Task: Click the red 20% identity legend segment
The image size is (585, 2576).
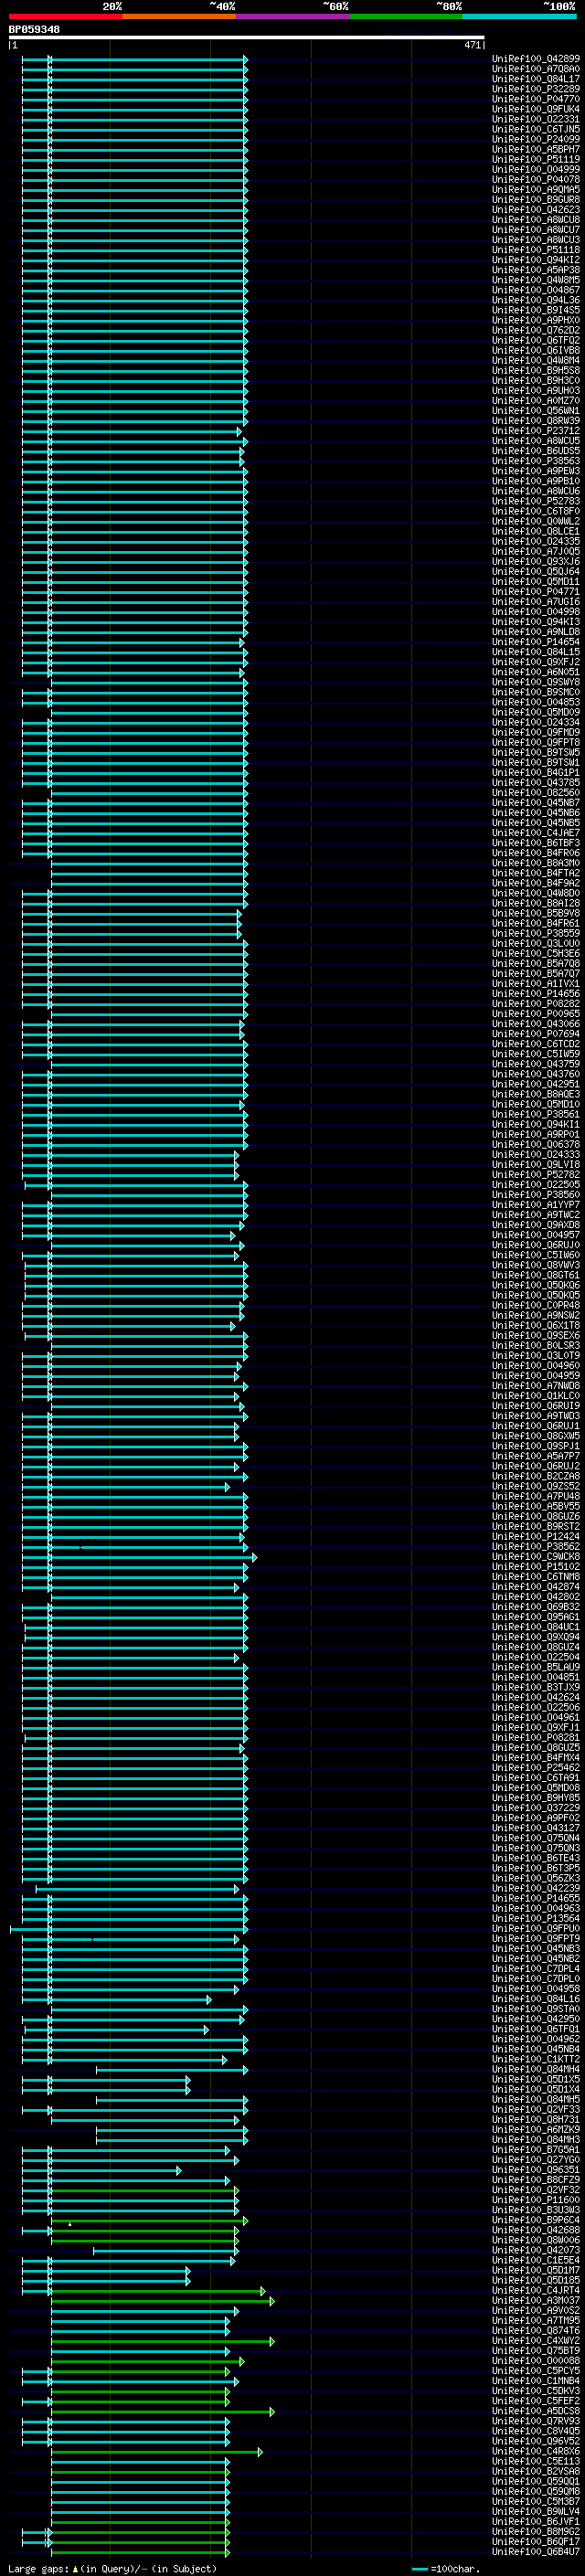Action: 66,16
